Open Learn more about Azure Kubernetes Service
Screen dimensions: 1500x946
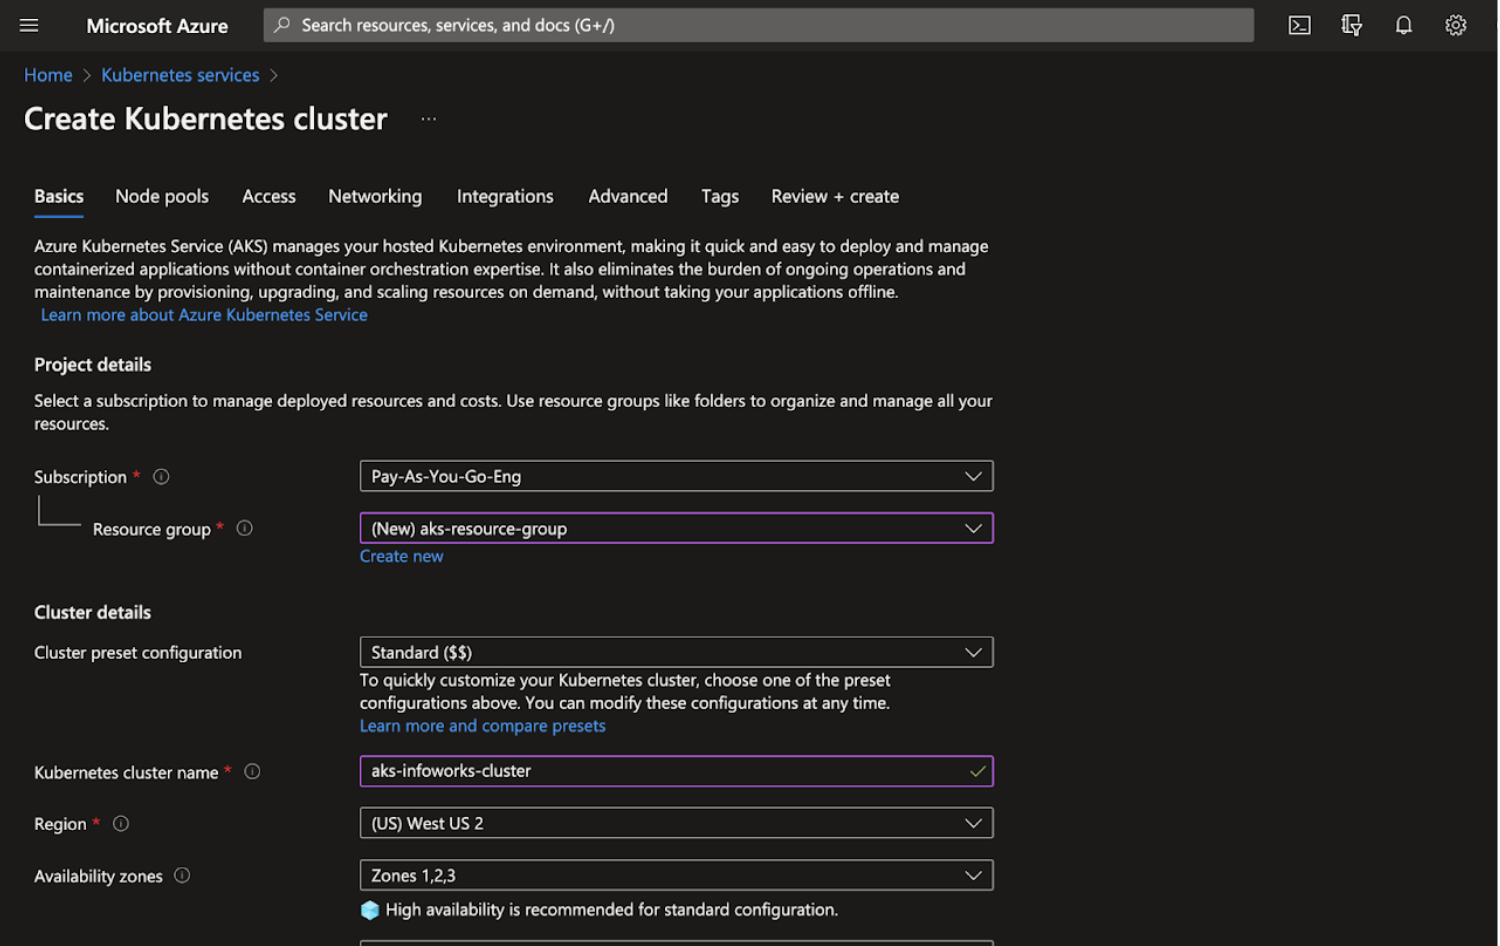pos(204,315)
